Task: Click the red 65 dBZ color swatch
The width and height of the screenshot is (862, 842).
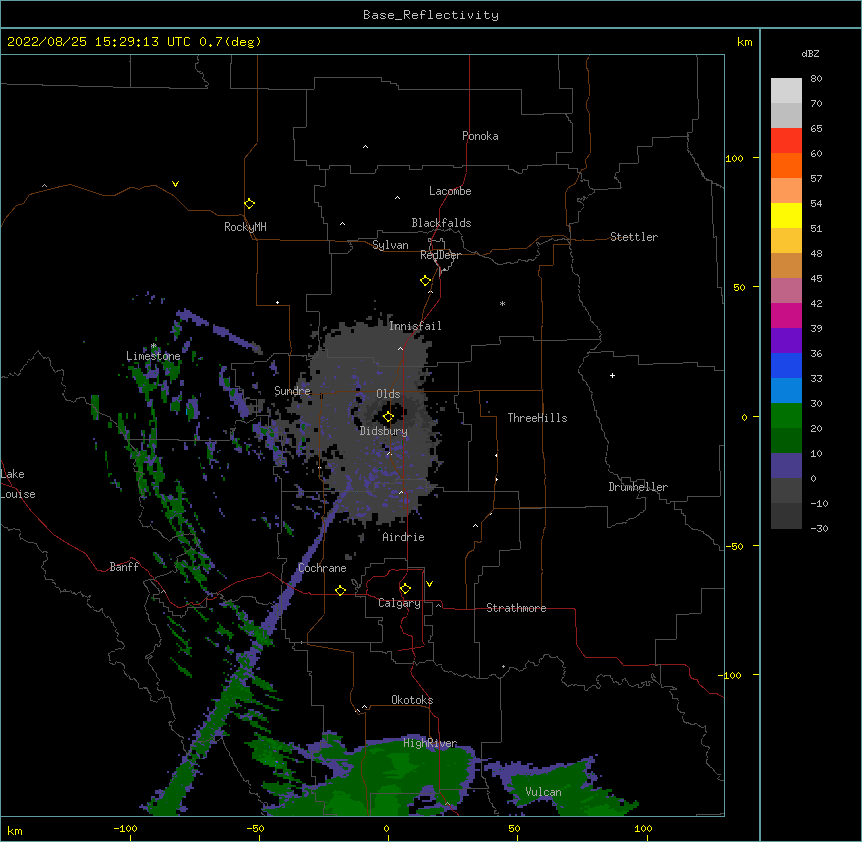Action: pos(786,141)
